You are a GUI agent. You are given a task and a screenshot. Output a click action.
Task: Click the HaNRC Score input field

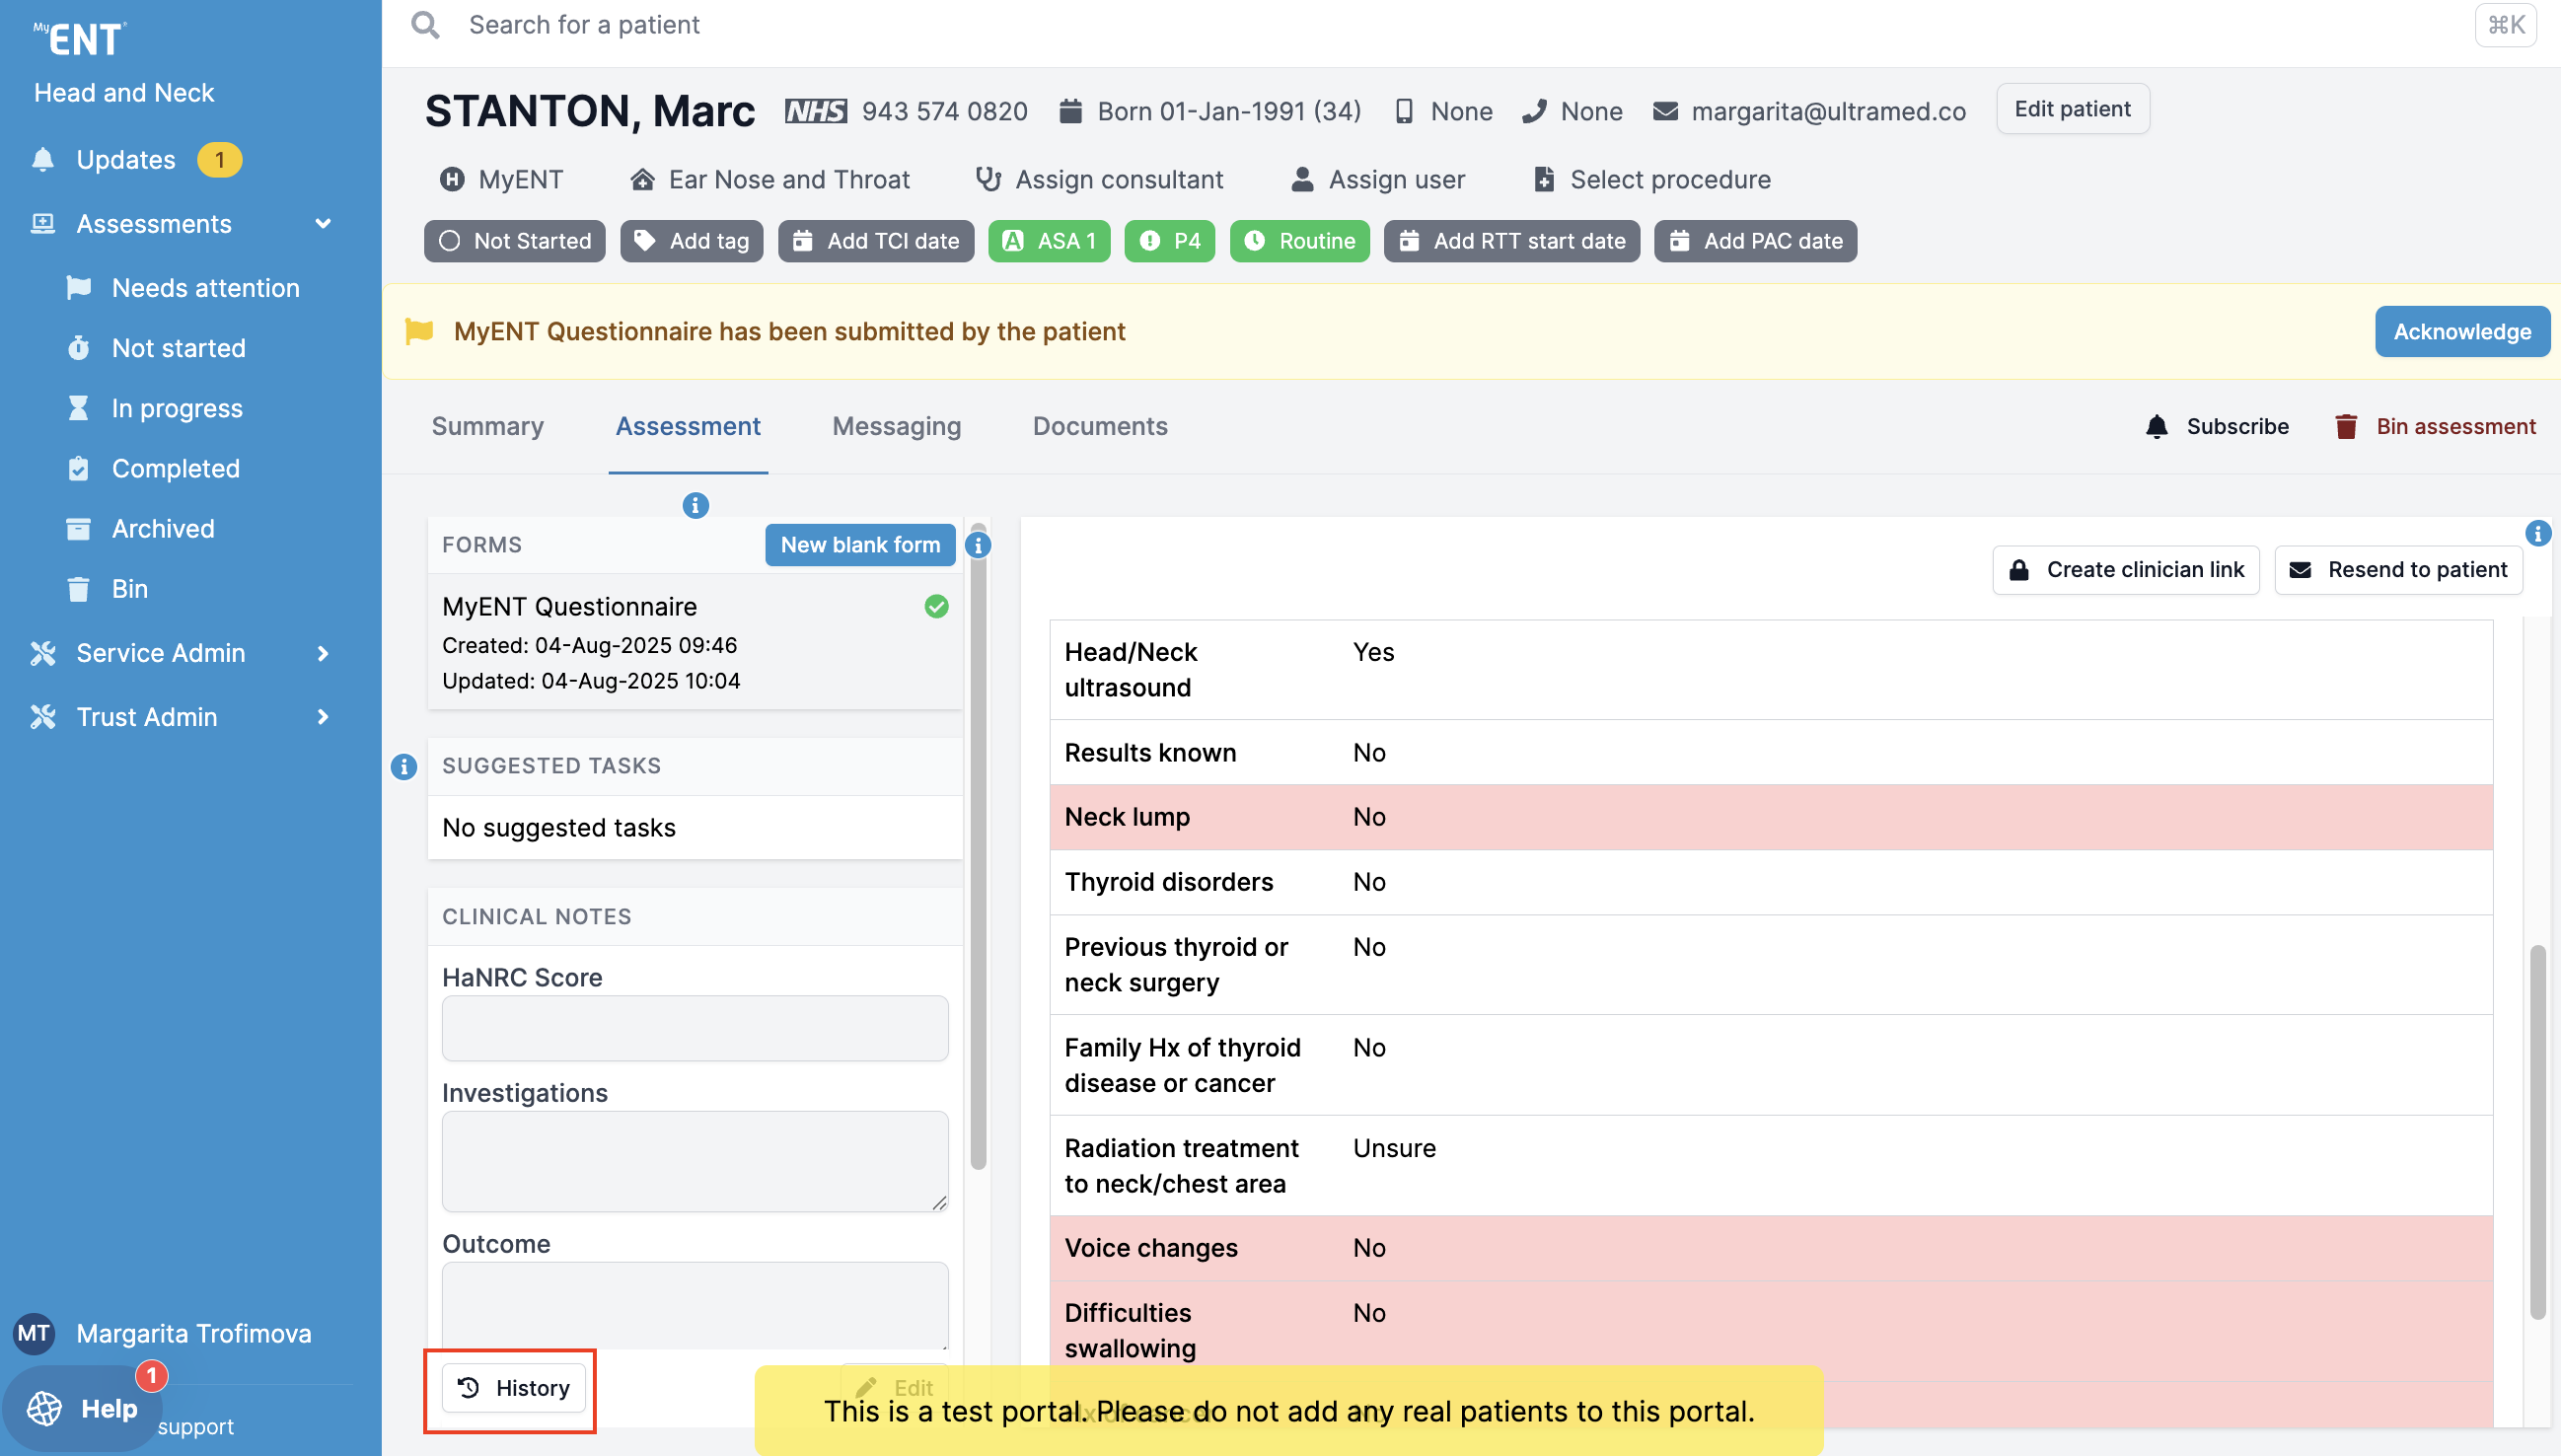[695, 1028]
